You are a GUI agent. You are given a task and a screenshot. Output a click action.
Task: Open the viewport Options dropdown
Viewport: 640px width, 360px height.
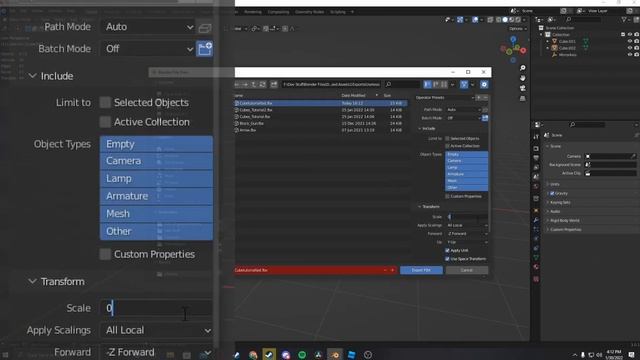click(518, 29)
